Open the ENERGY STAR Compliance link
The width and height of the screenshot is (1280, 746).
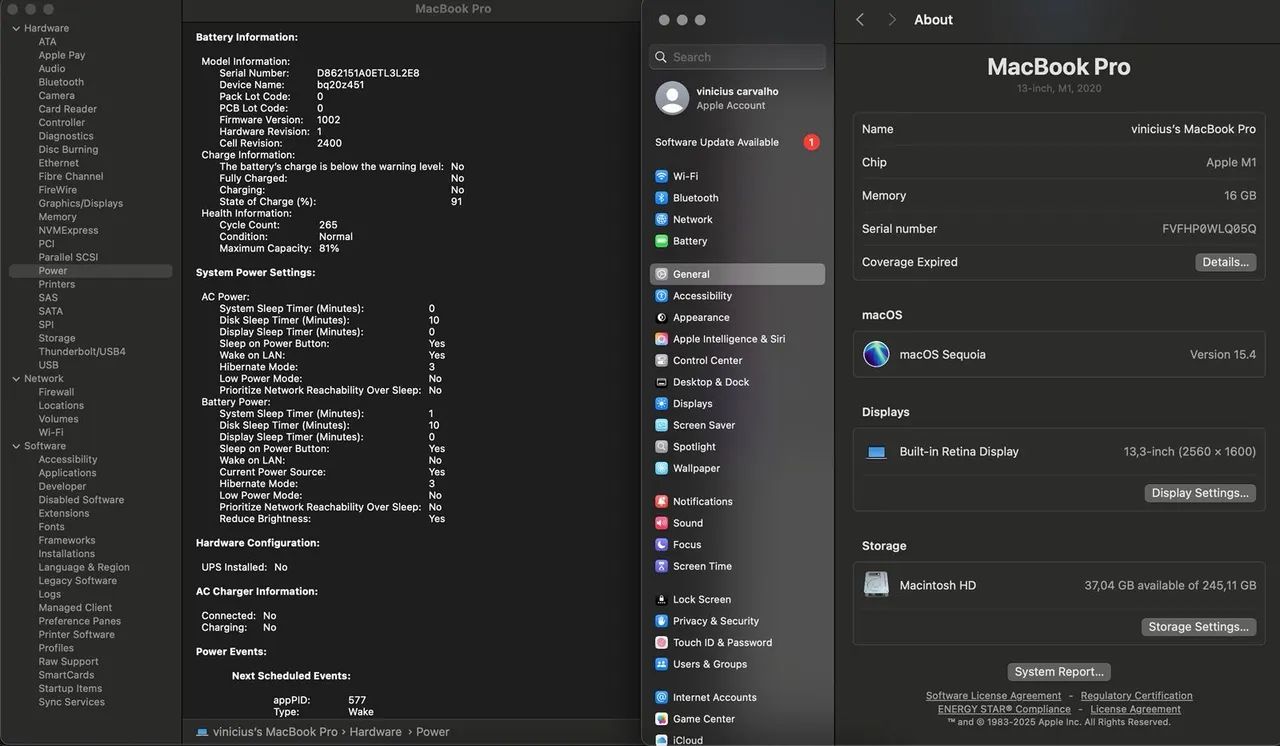[x=1004, y=709]
